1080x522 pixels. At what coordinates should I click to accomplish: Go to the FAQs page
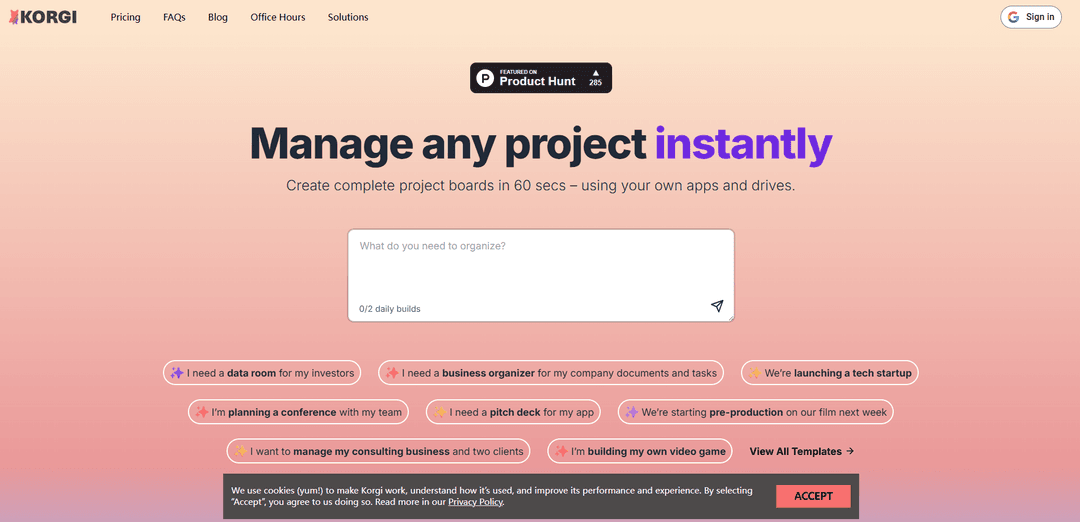click(x=174, y=17)
